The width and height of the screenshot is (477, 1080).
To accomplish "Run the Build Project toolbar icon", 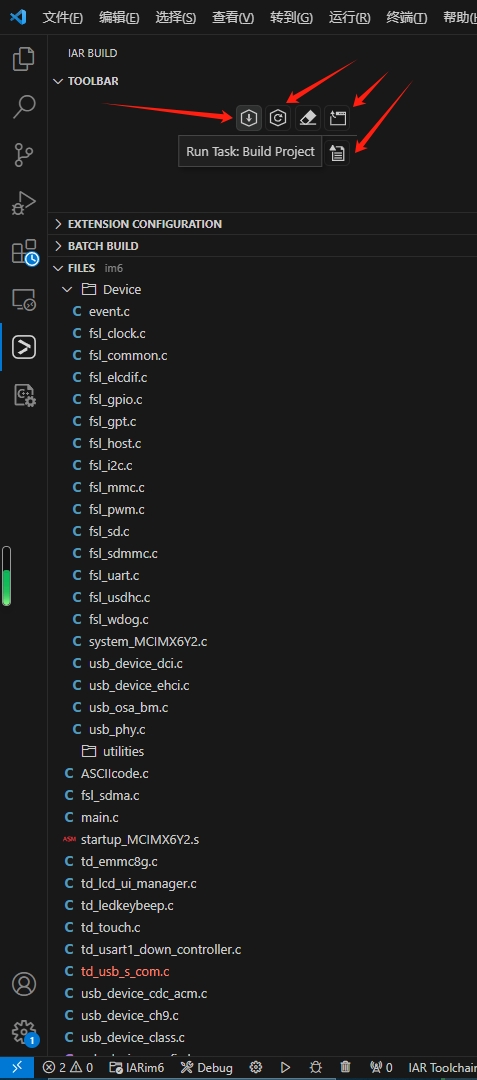I will [248, 118].
